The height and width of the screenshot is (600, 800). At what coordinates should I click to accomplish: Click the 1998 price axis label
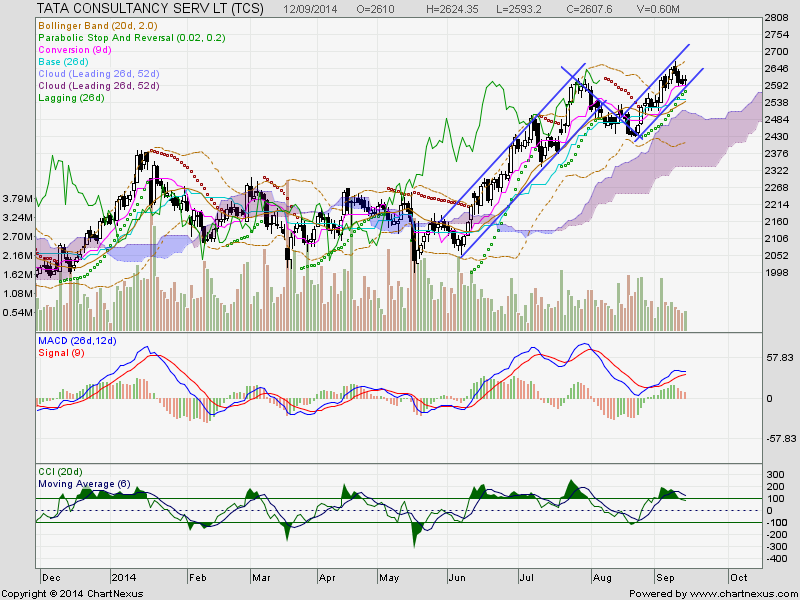(x=777, y=273)
